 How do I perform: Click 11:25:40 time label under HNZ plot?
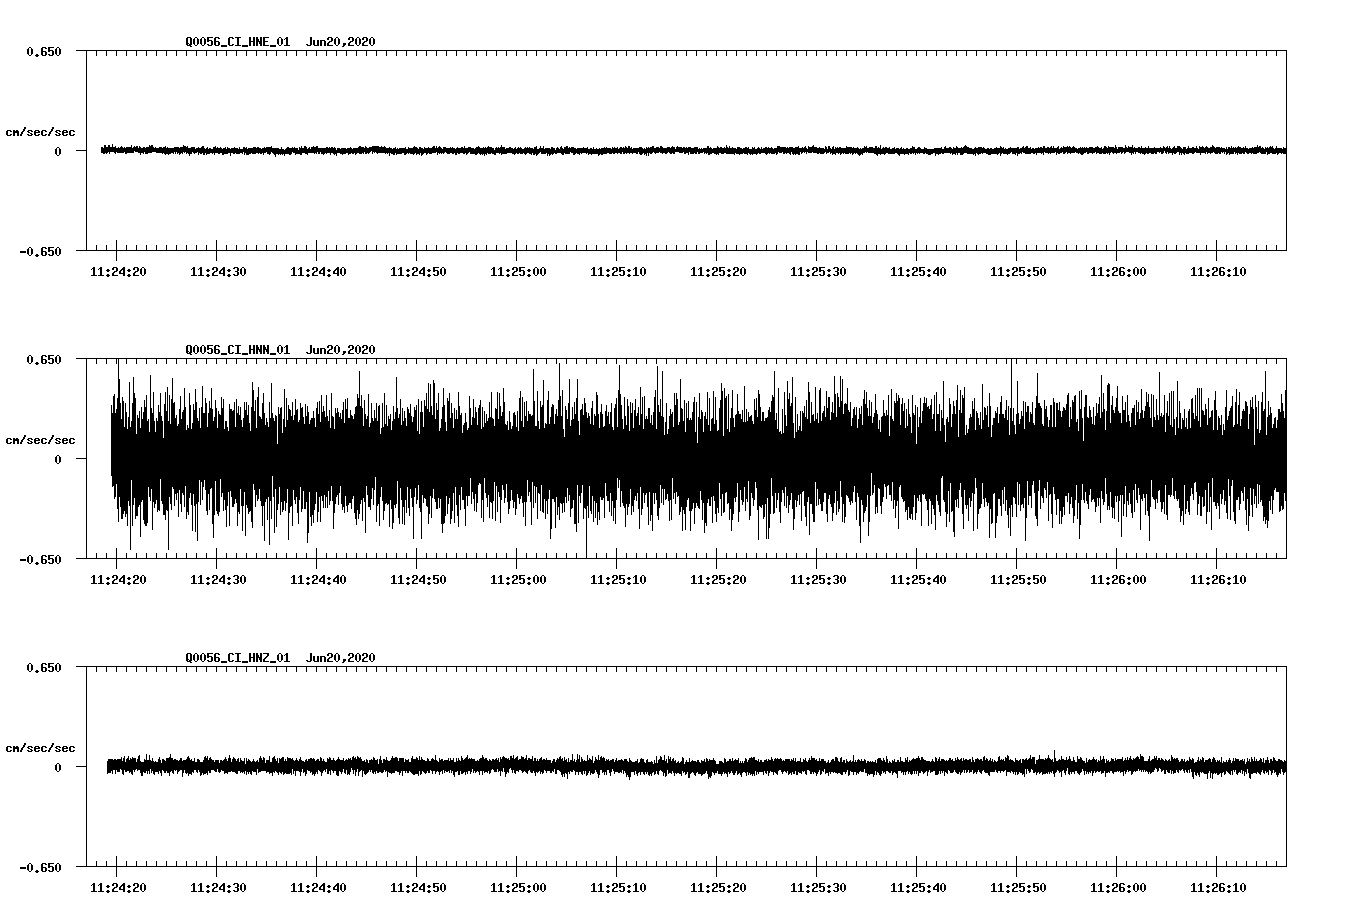pos(918,888)
